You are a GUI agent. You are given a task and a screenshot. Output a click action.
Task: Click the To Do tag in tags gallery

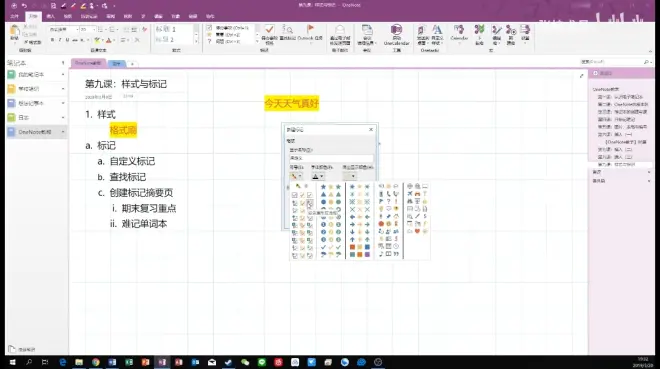point(228,28)
